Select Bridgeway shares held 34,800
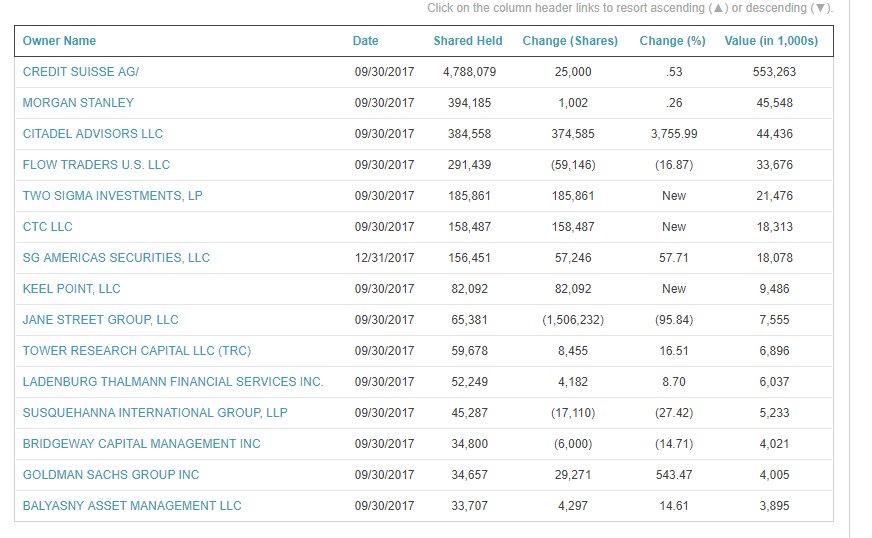 (x=469, y=444)
